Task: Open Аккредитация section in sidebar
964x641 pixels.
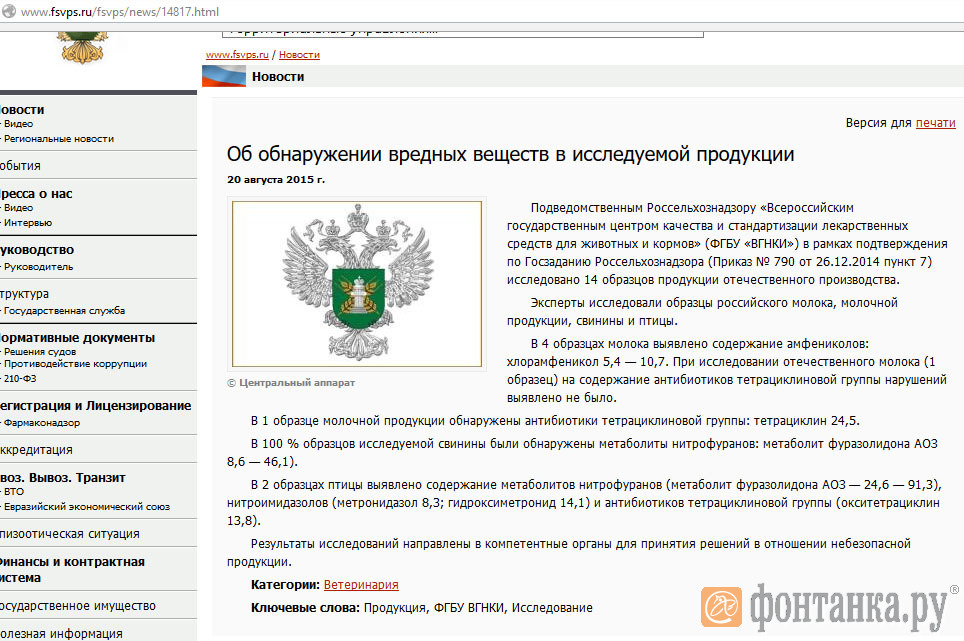Action: 36,450
